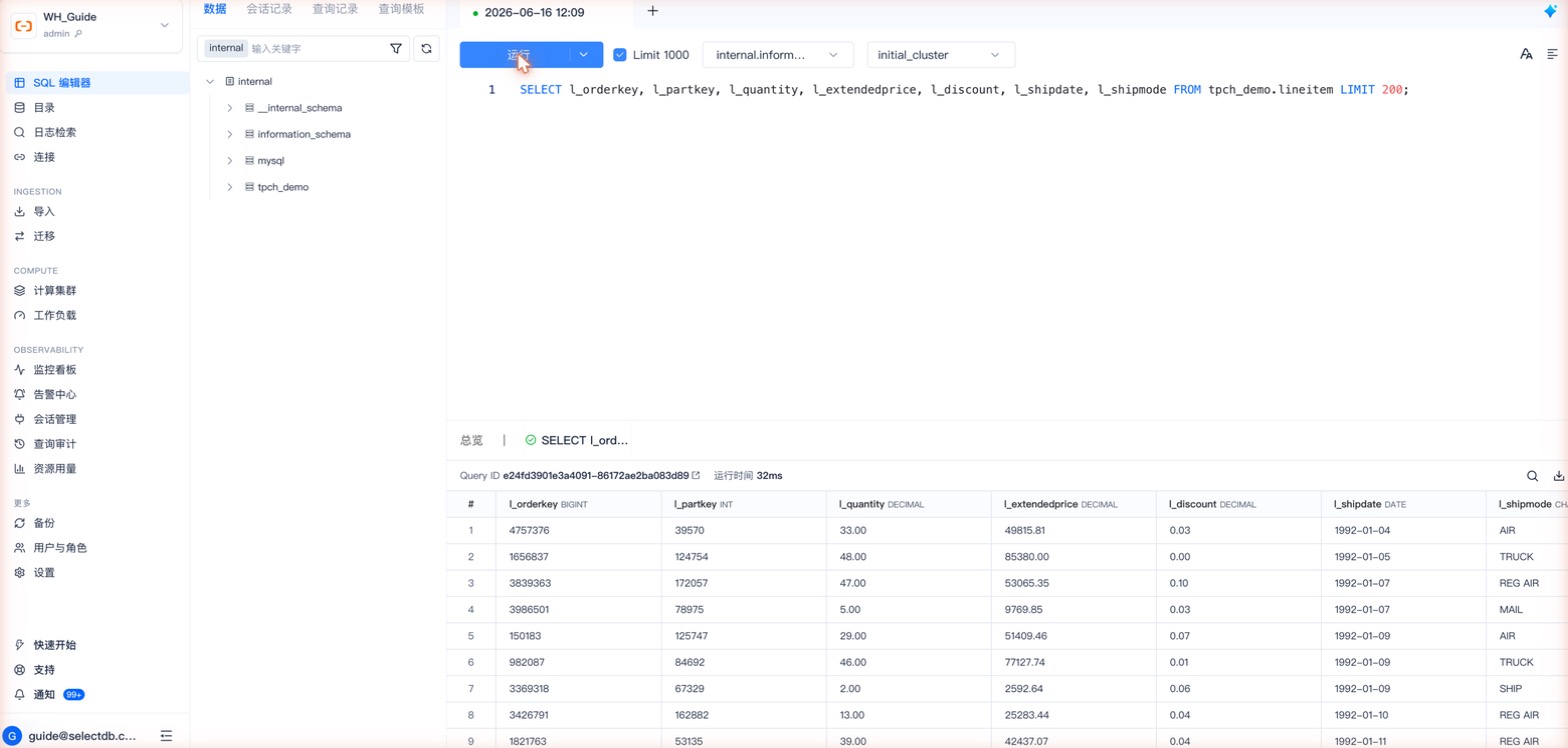Switch to the 查询记录 tab
Image resolution: width=1568 pixels, height=748 pixels.
[x=335, y=9]
